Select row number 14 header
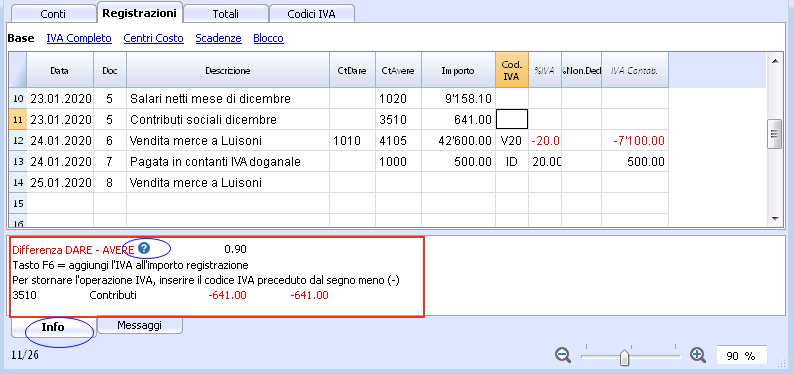This screenshot has width=794, height=374. point(18,183)
